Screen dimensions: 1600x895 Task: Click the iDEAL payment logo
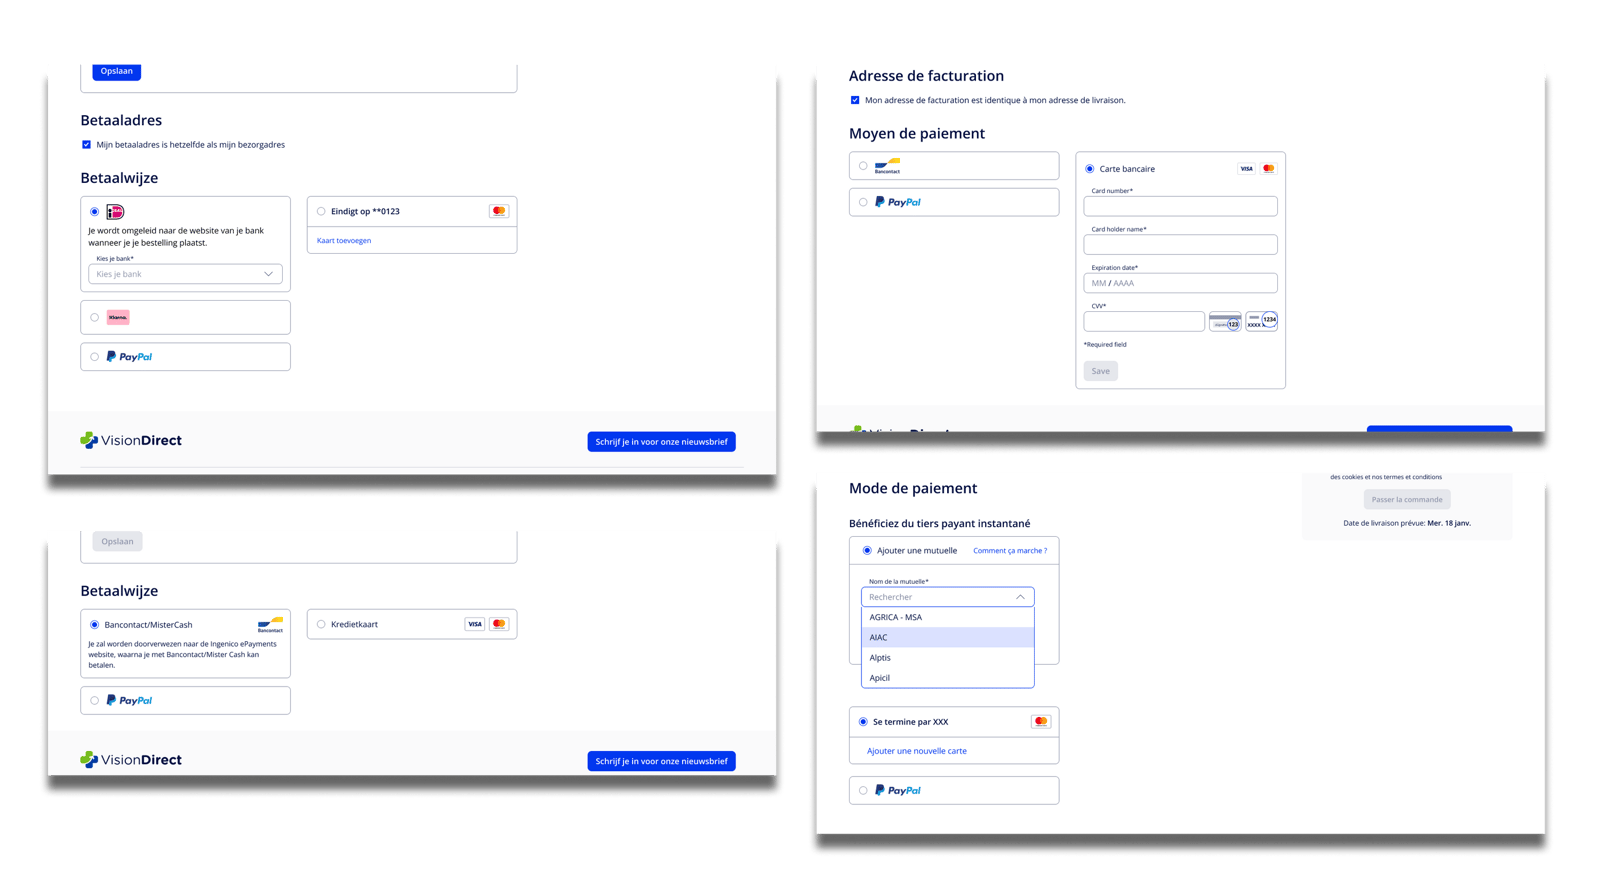[x=115, y=212]
